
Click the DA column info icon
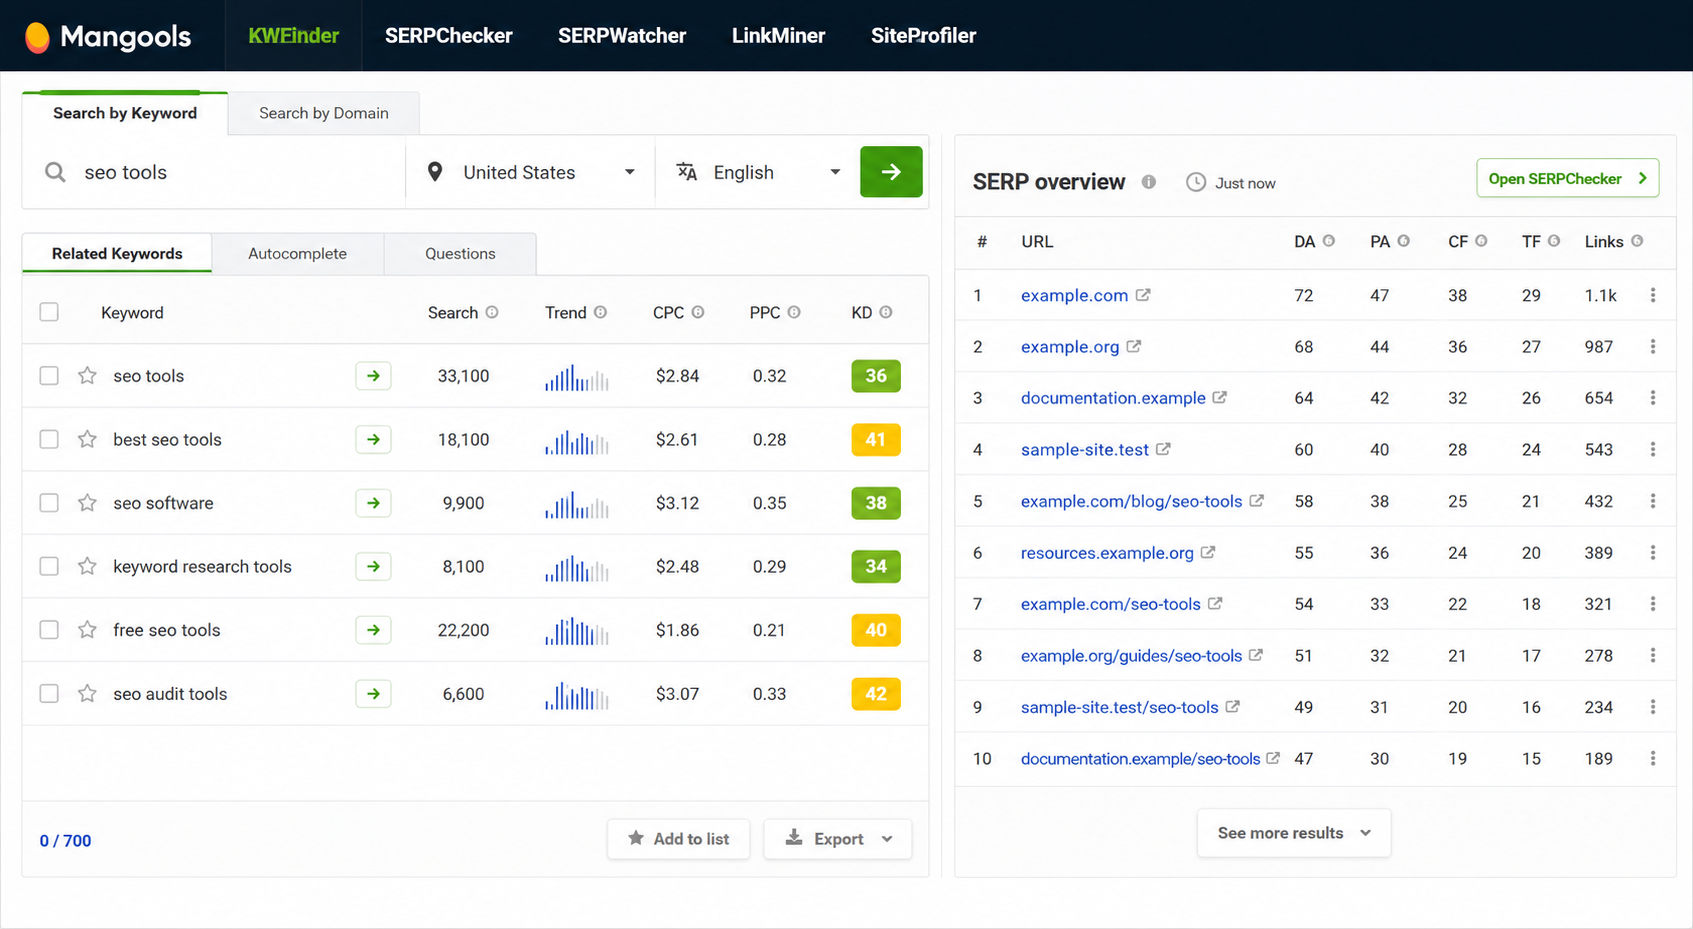tap(1329, 241)
